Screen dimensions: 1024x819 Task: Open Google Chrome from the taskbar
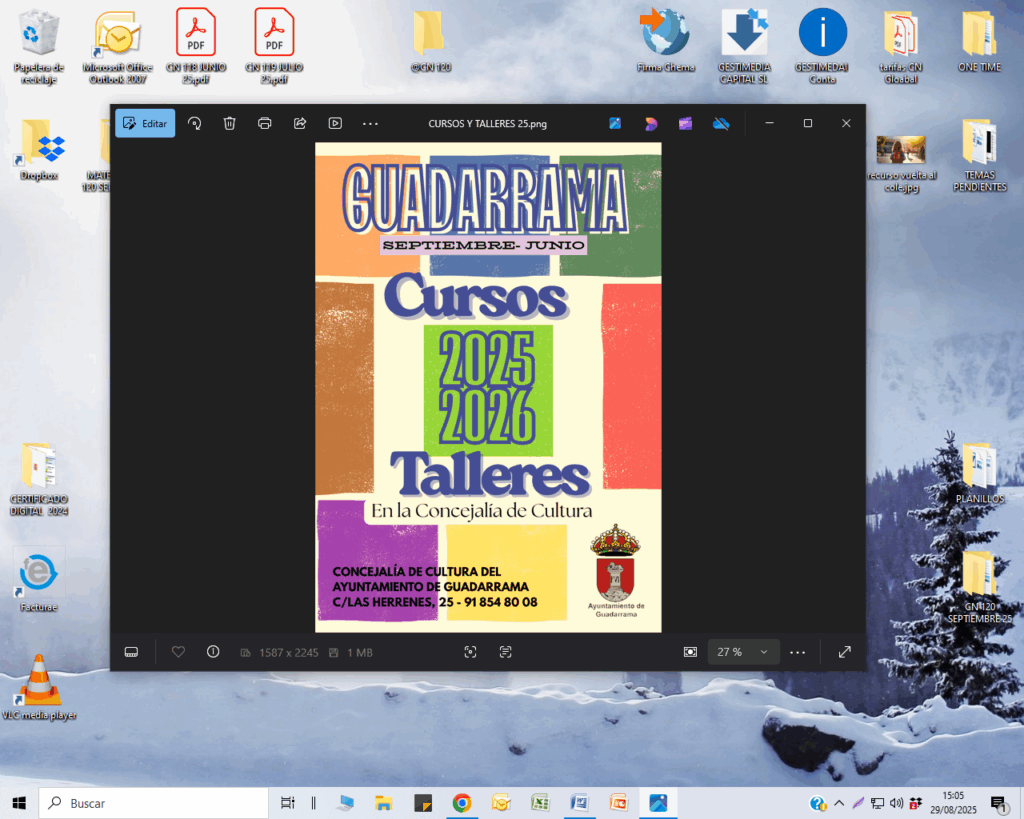[462, 803]
